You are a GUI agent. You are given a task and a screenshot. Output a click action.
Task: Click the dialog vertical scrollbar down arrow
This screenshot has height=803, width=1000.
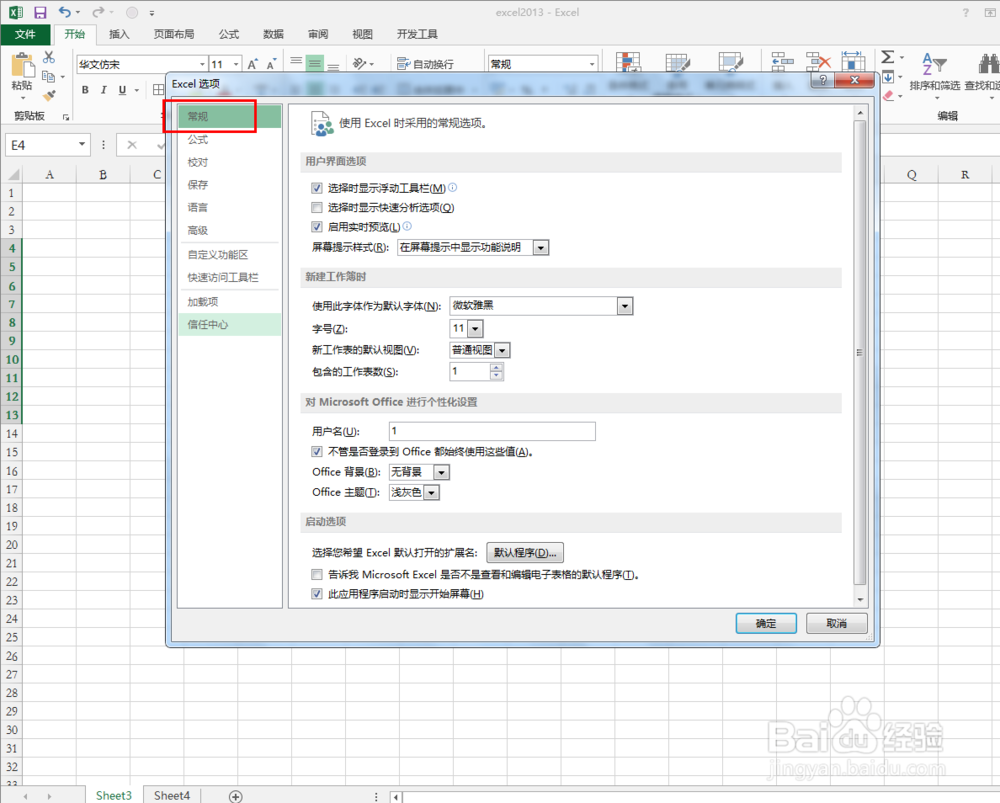(860, 600)
